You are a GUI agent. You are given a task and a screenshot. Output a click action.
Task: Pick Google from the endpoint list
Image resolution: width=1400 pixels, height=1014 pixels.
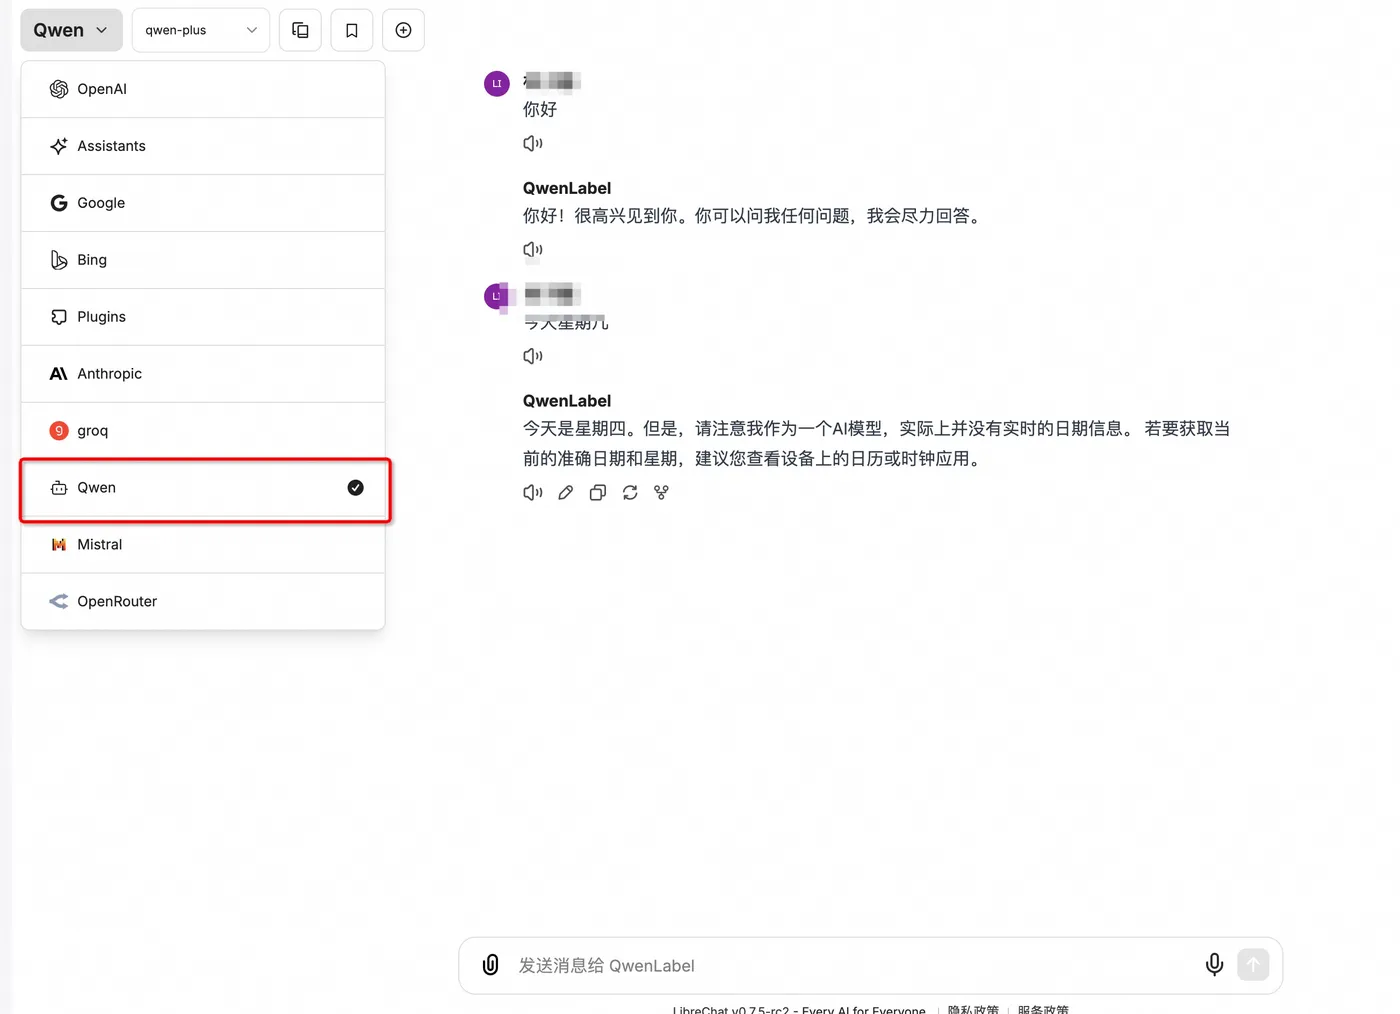tap(203, 203)
